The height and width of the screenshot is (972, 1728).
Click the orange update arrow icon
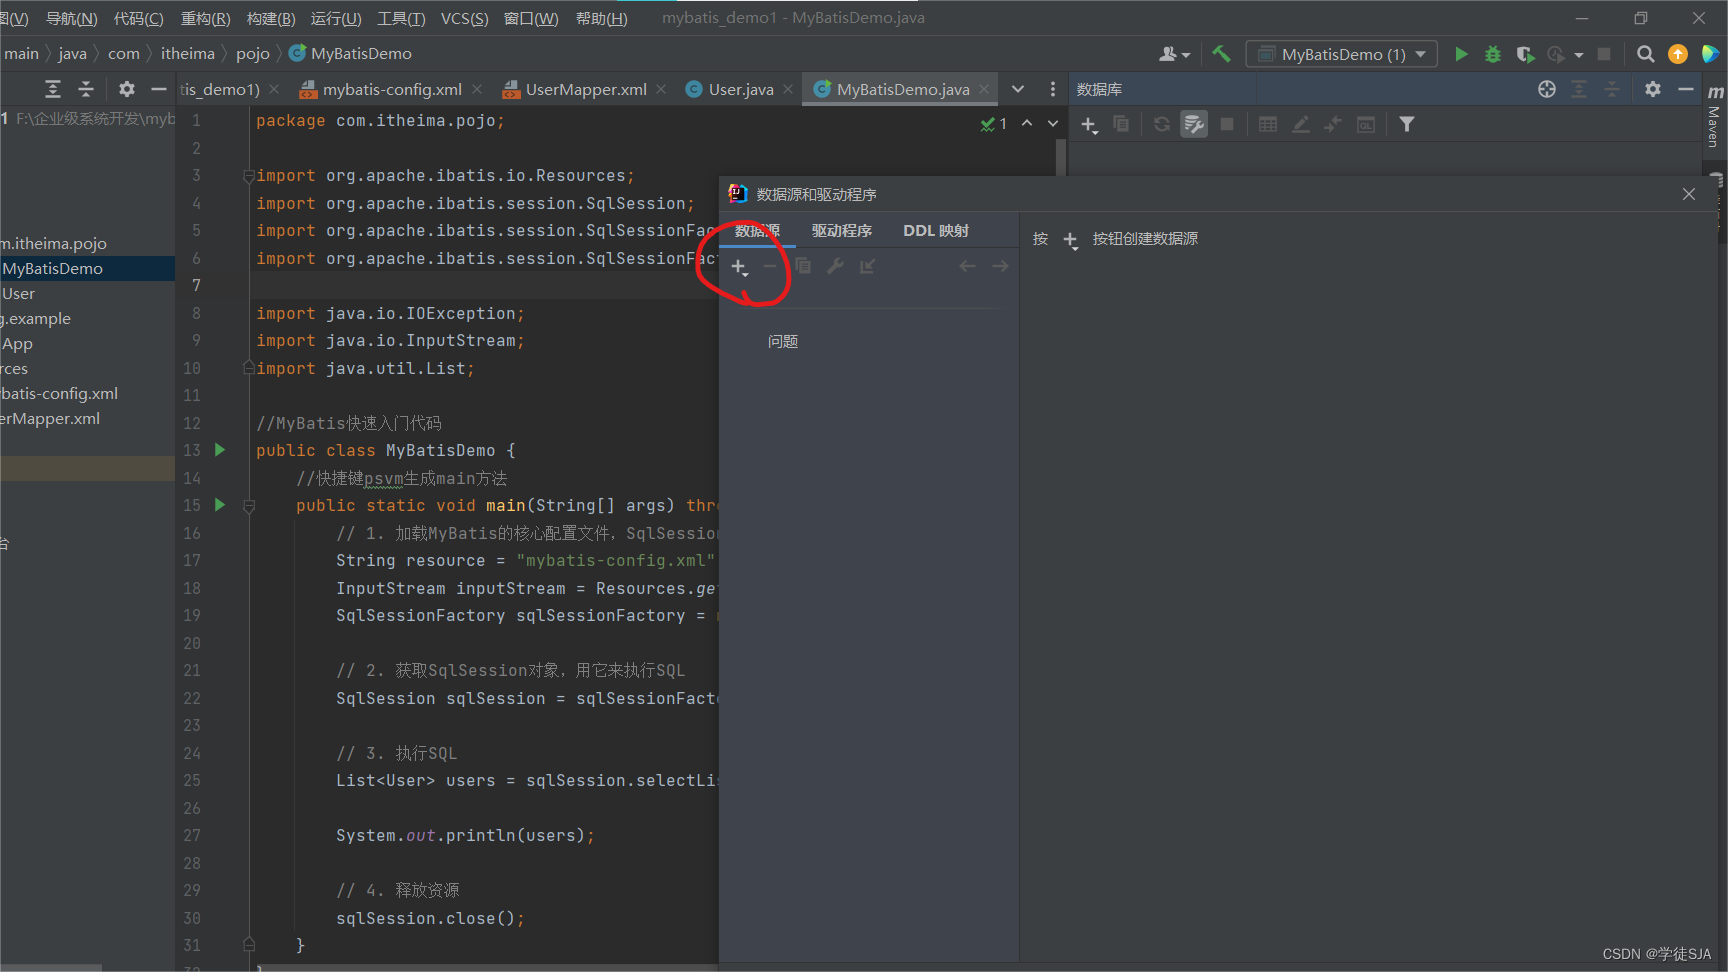pyautogui.click(x=1678, y=54)
